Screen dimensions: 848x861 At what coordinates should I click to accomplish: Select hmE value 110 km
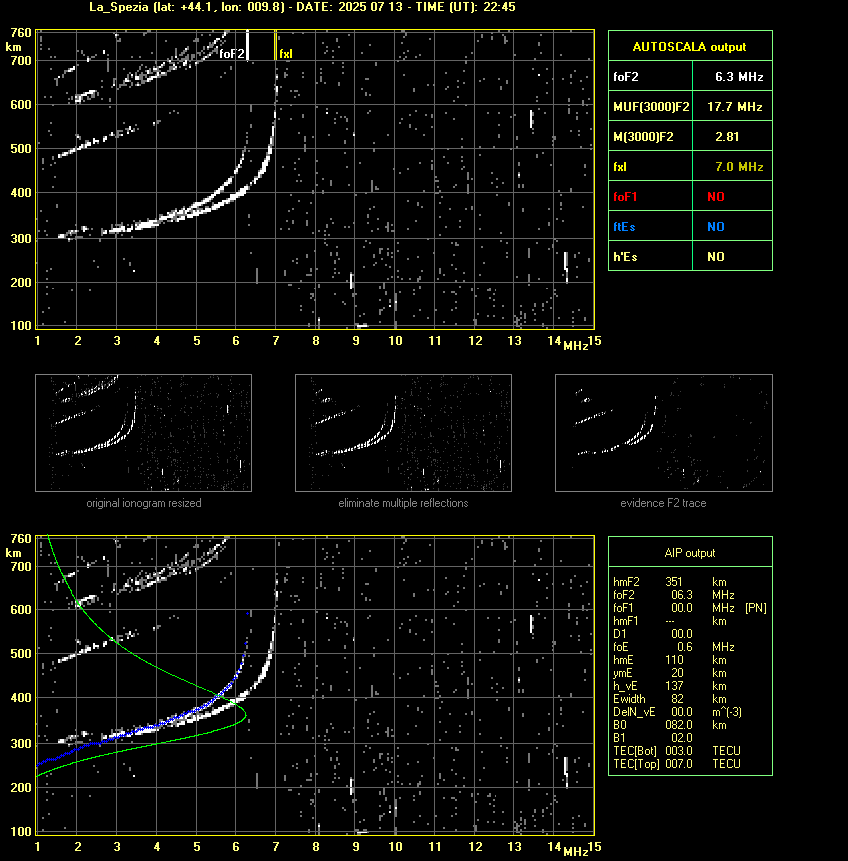point(696,660)
